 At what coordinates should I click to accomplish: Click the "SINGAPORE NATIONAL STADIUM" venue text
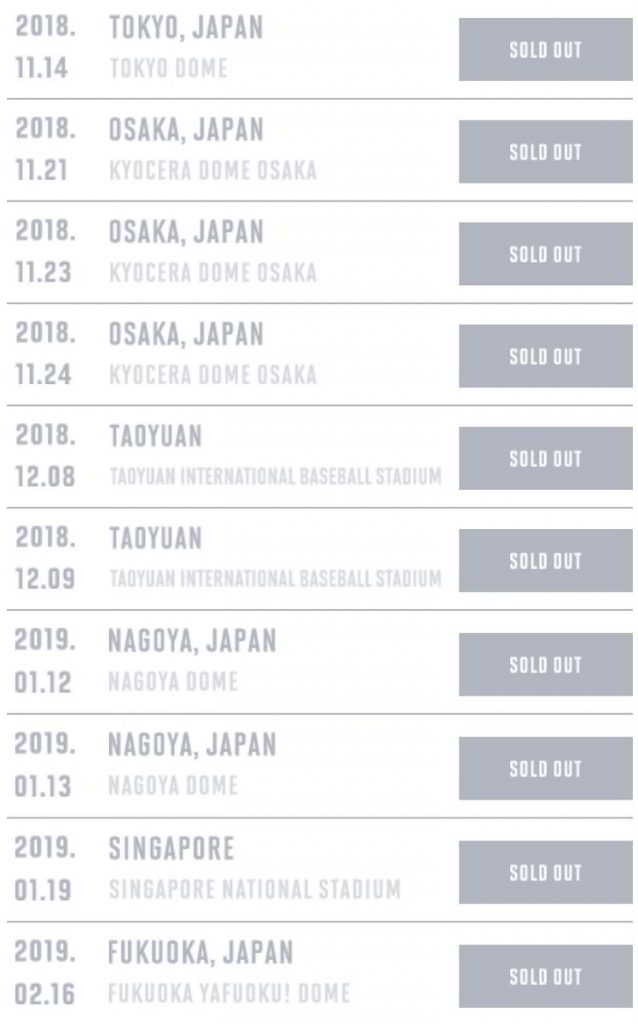pyautogui.click(x=254, y=889)
